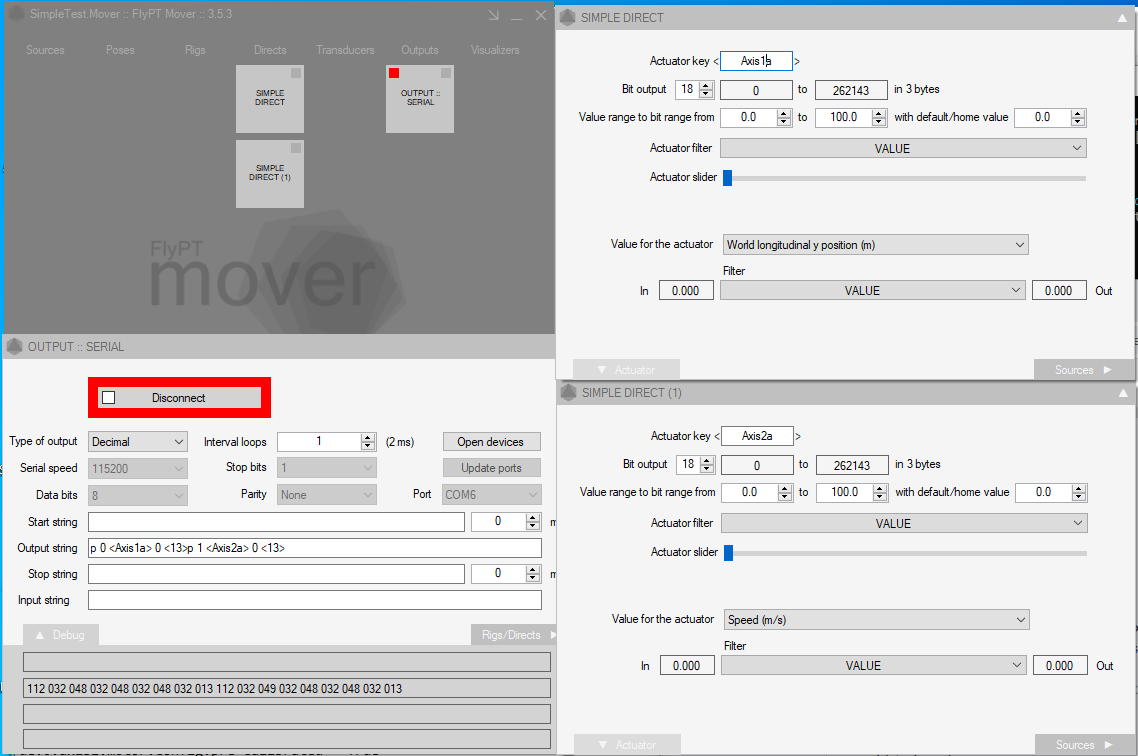Image resolution: width=1138 pixels, height=756 pixels.
Task: Open the Rigs menu
Action: click(195, 50)
